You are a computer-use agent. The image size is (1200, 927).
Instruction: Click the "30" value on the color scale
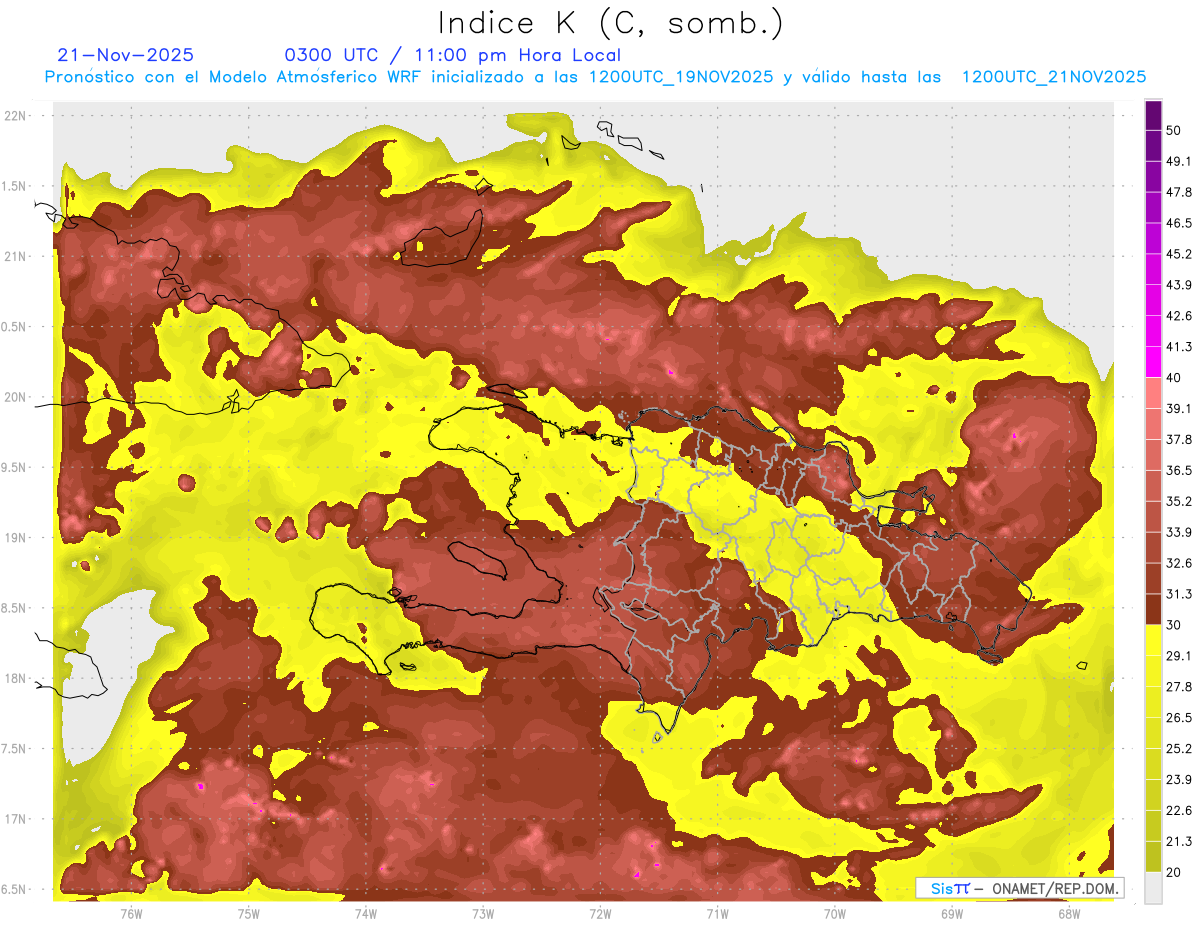(x=1174, y=625)
